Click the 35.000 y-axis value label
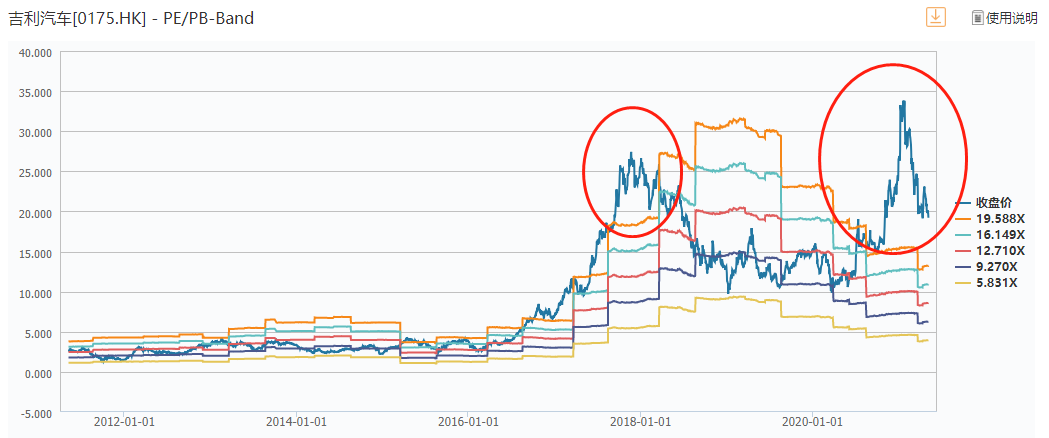This screenshot has width=1049, height=438. 35,92
